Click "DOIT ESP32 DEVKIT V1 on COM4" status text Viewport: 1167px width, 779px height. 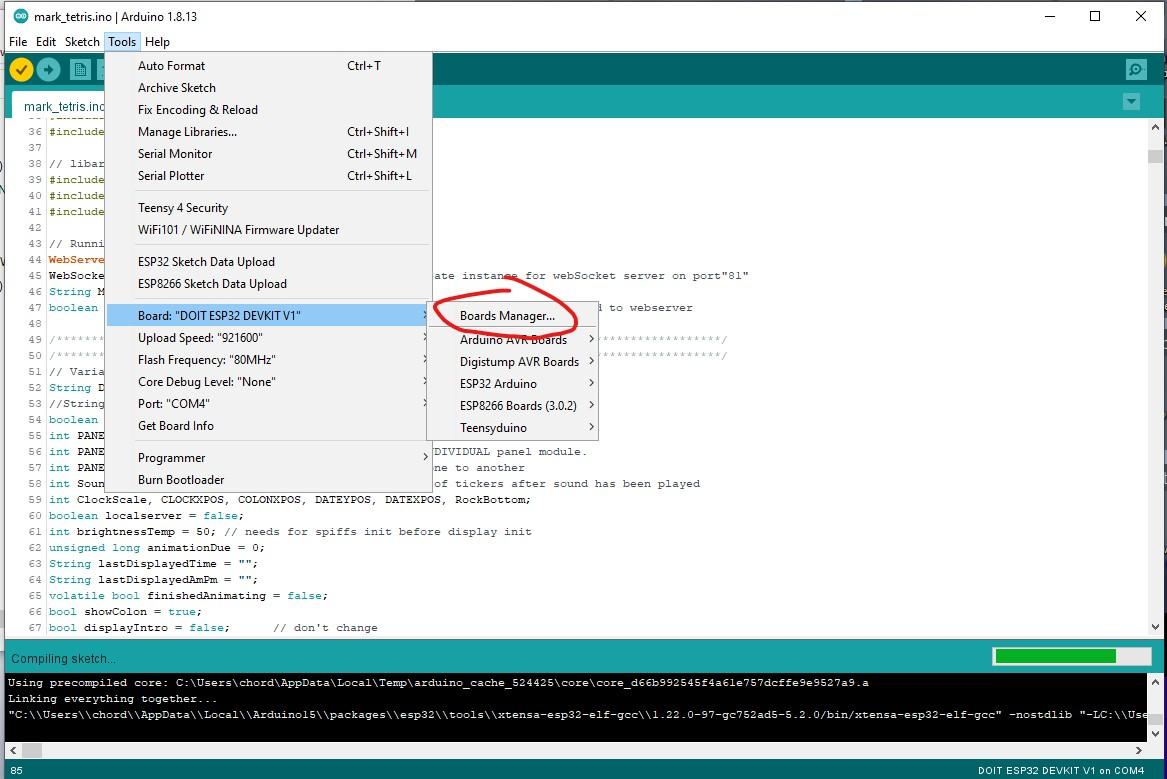coord(1061,771)
